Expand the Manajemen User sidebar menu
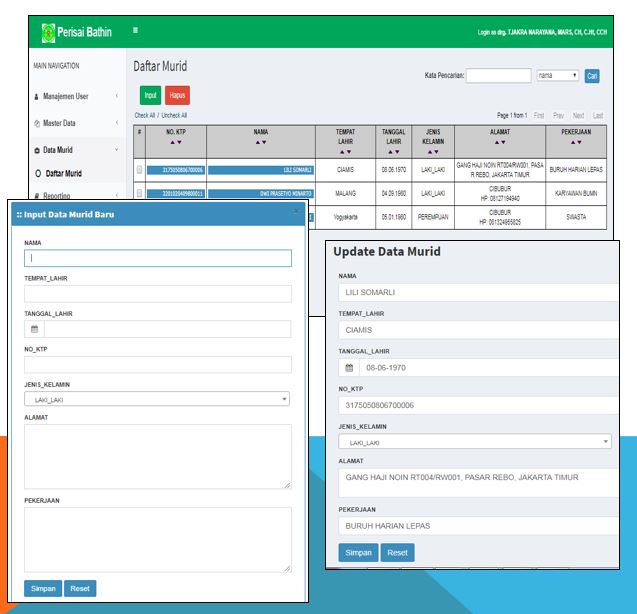The image size is (637, 614). tap(70, 96)
